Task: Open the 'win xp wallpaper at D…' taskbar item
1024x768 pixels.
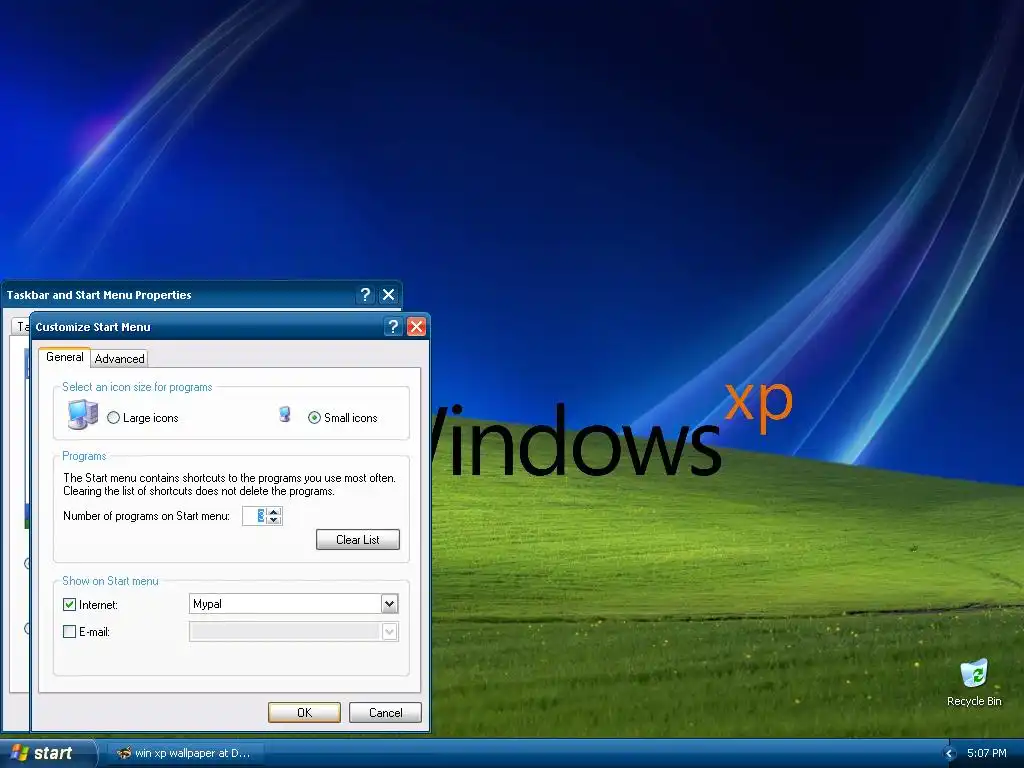Action: (x=185, y=753)
